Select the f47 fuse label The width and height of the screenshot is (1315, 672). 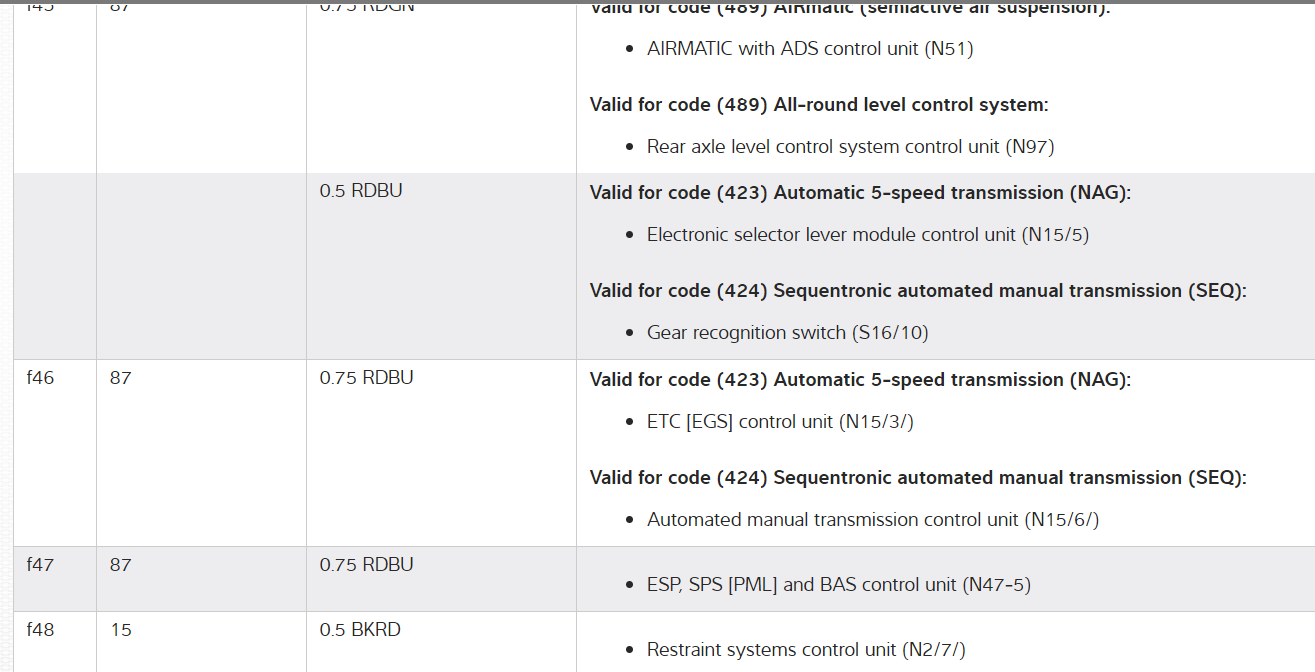coord(40,565)
